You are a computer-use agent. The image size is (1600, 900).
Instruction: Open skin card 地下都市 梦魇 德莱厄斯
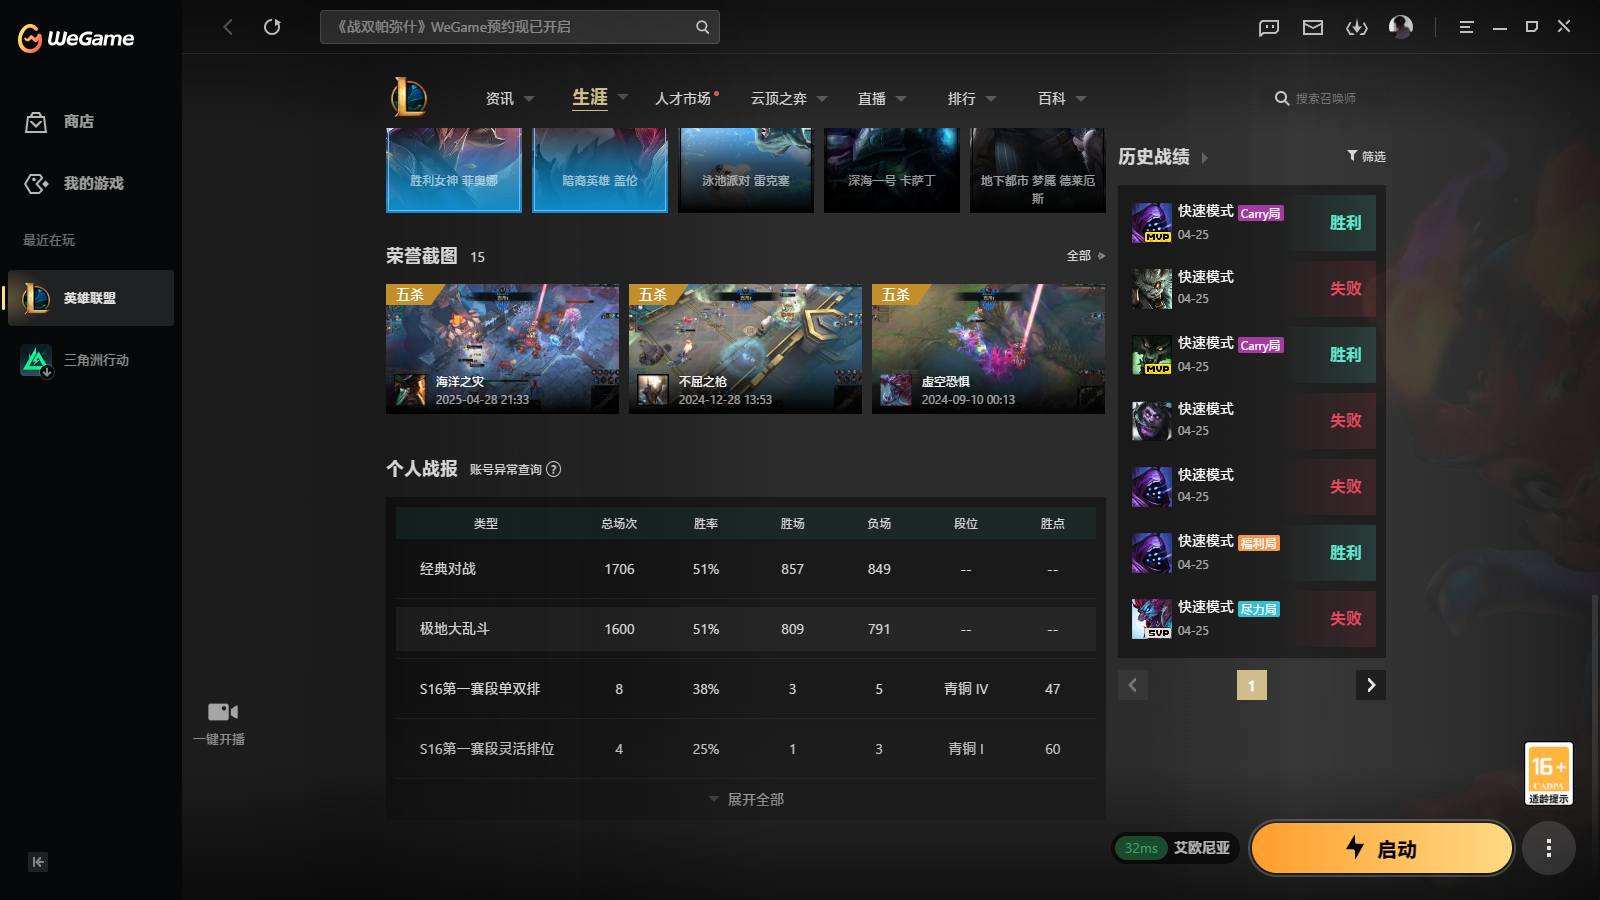coord(1038,170)
